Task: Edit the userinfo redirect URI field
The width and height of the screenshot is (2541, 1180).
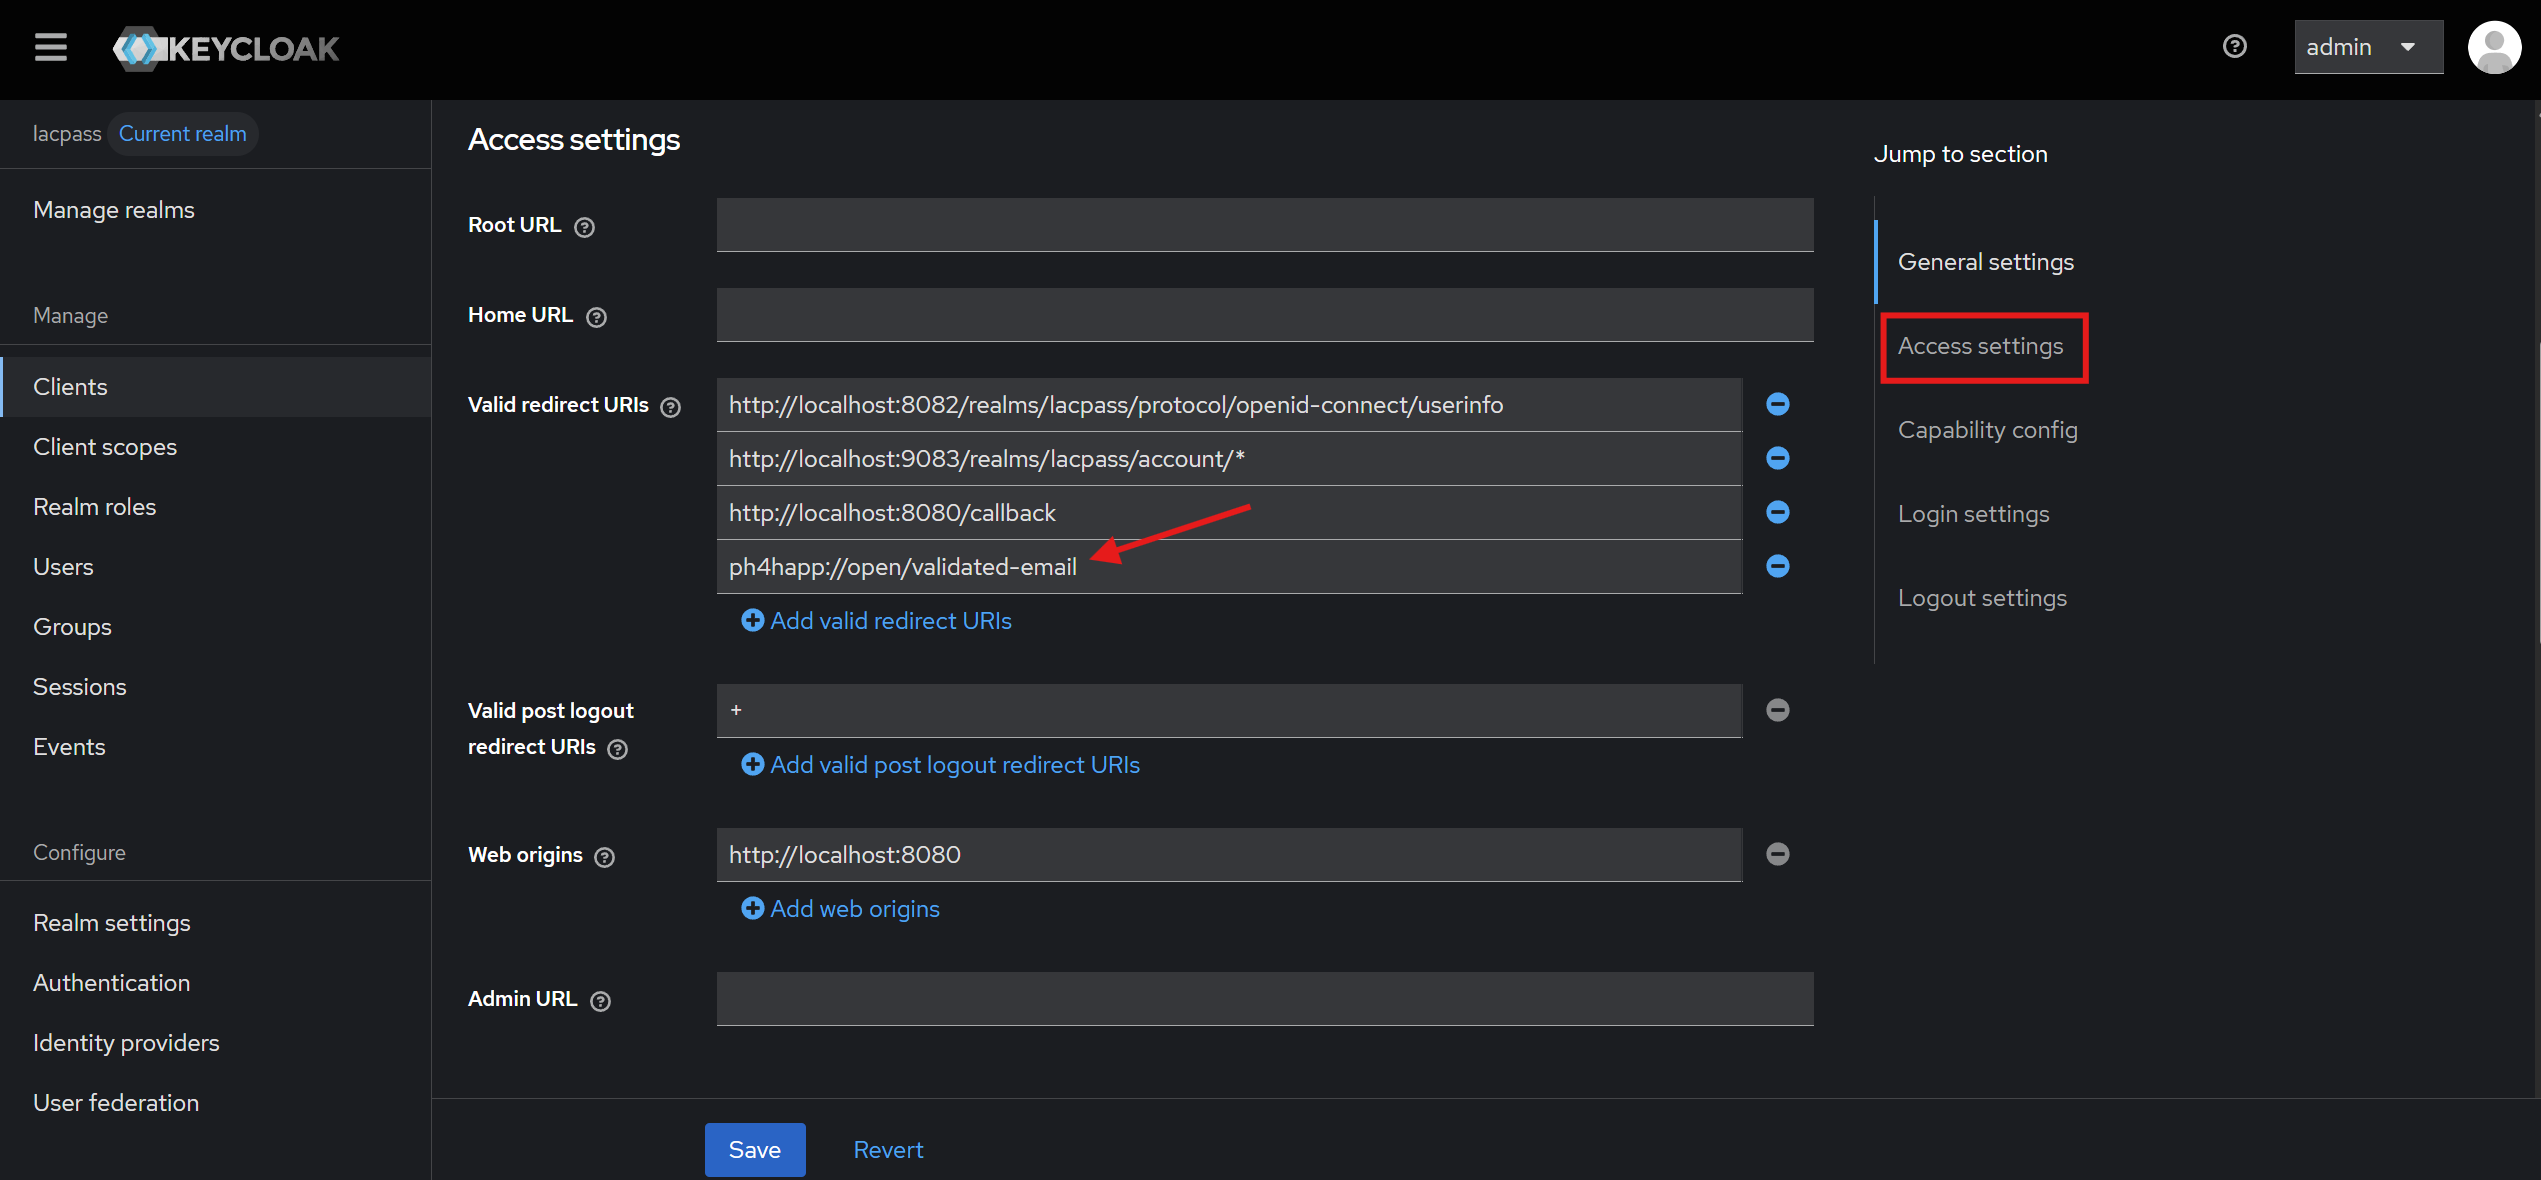Action: (1229, 405)
